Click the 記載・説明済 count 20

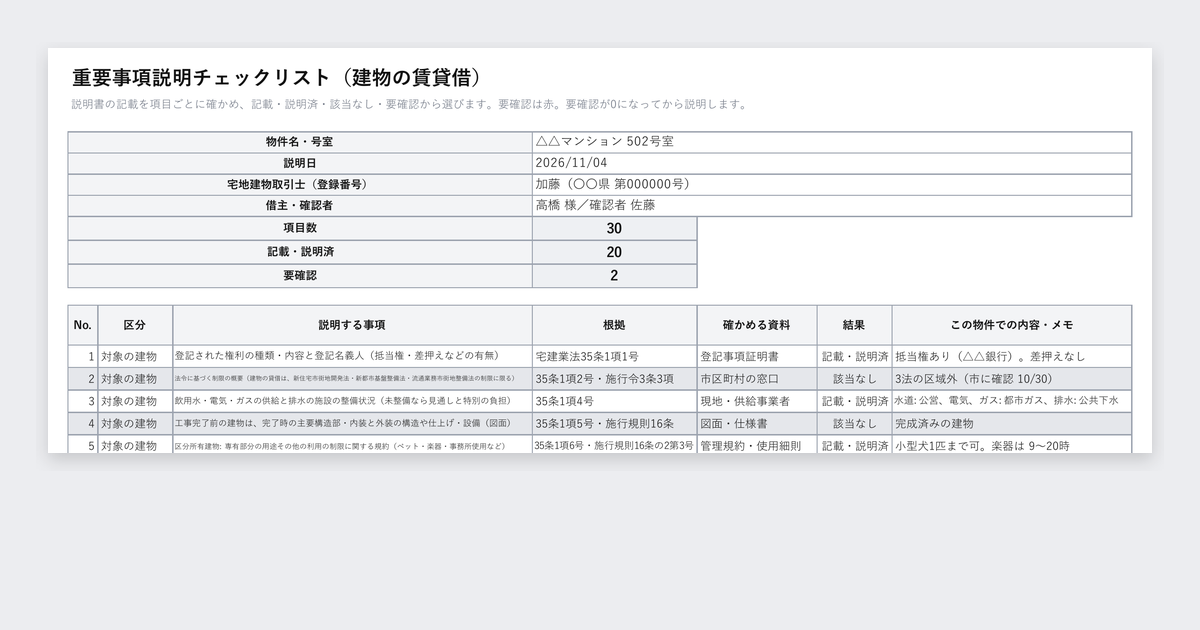click(x=614, y=252)
